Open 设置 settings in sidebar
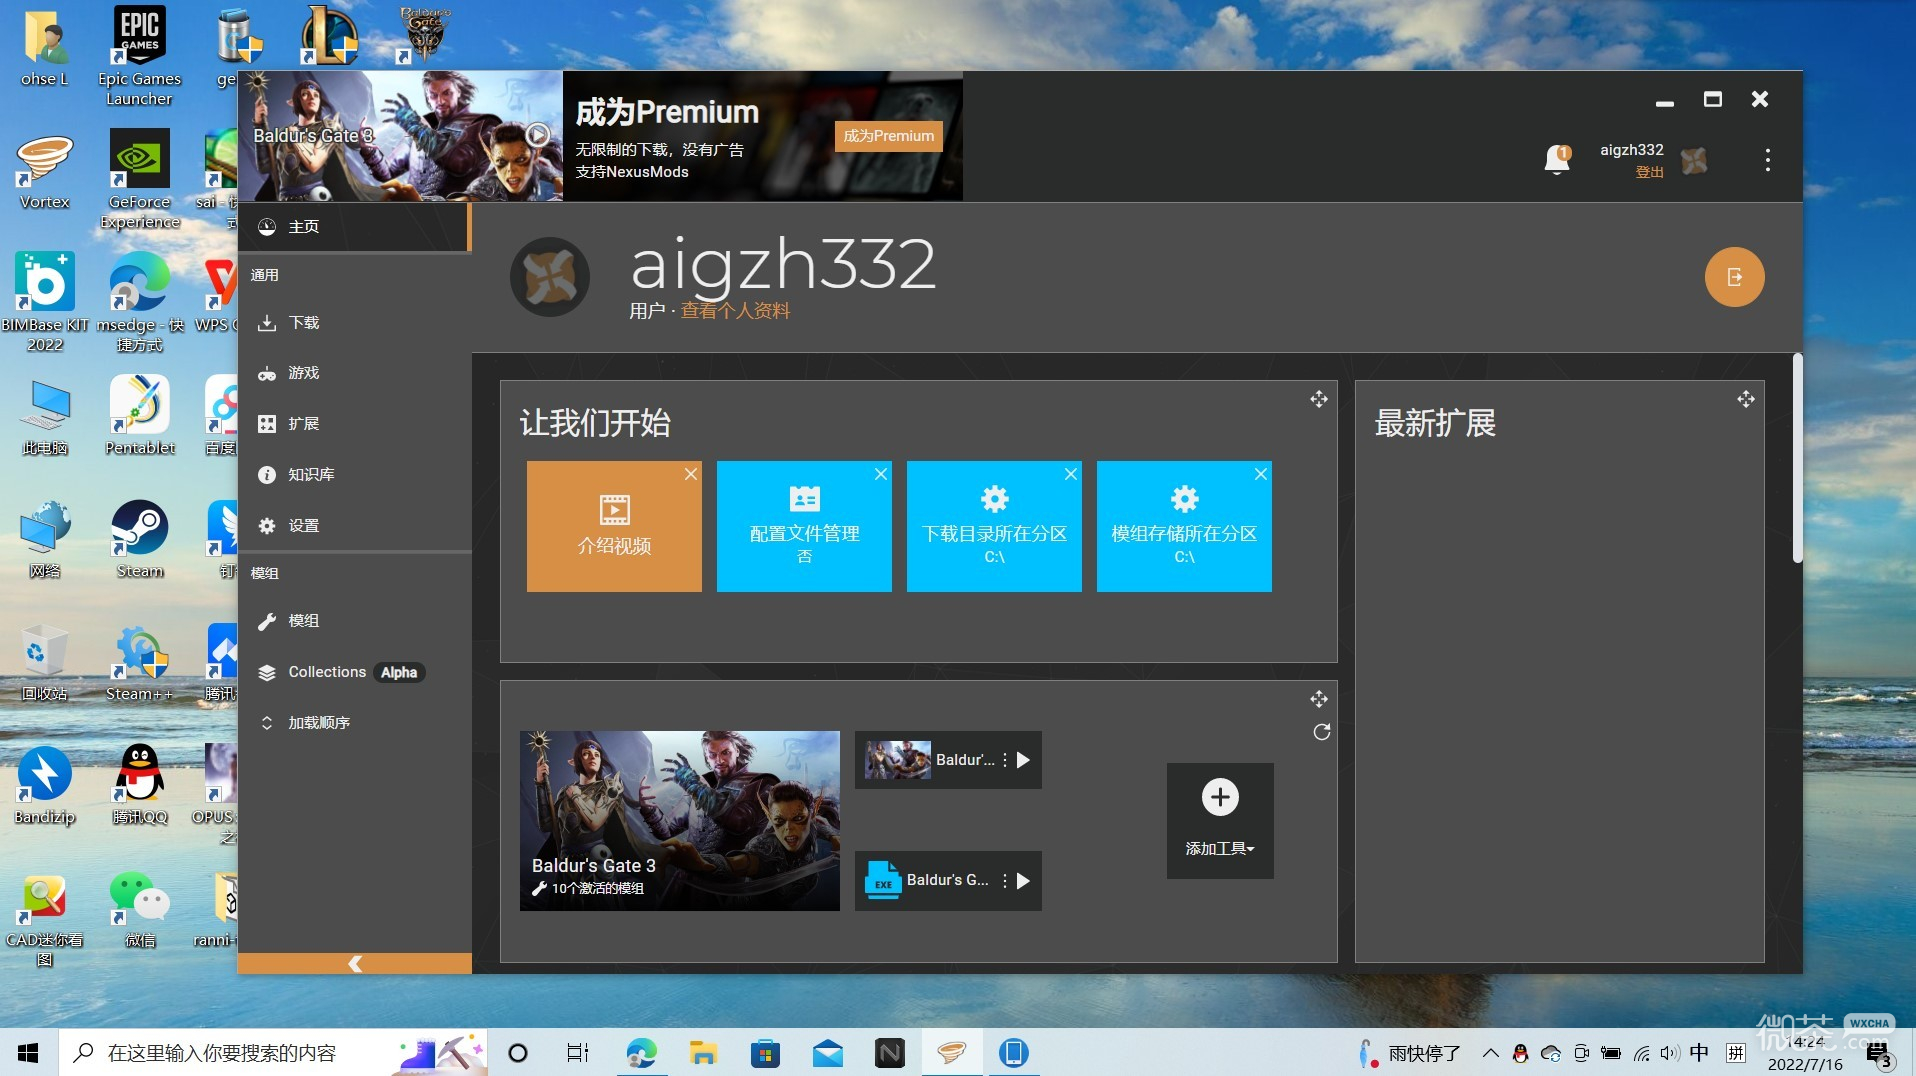1916x1076 pixels. click(x=353, y=526)
